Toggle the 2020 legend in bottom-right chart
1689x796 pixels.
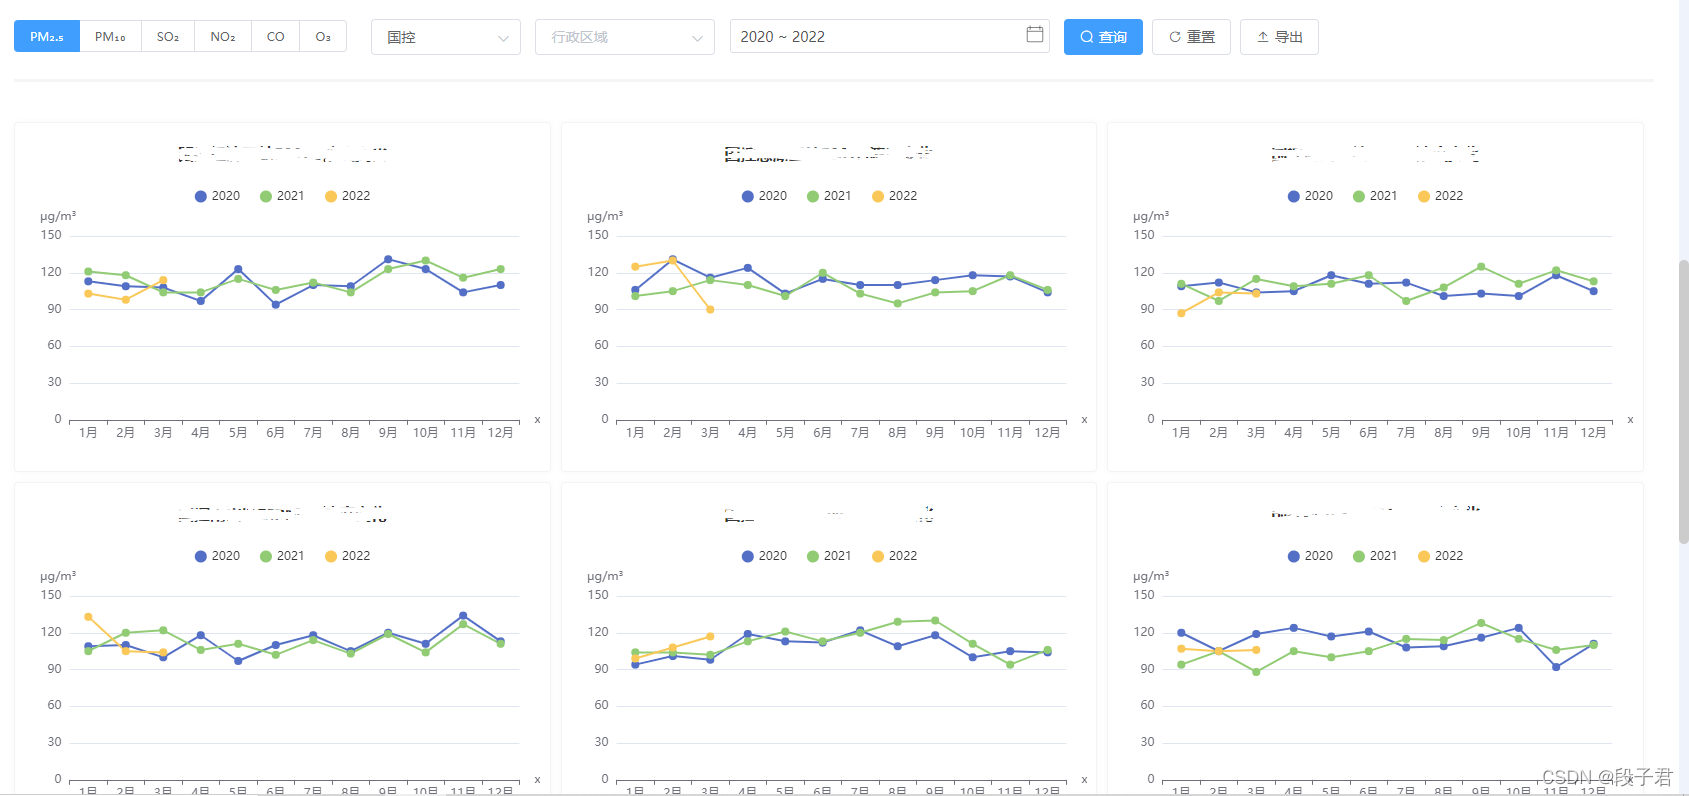click(x=1311, y=556)
